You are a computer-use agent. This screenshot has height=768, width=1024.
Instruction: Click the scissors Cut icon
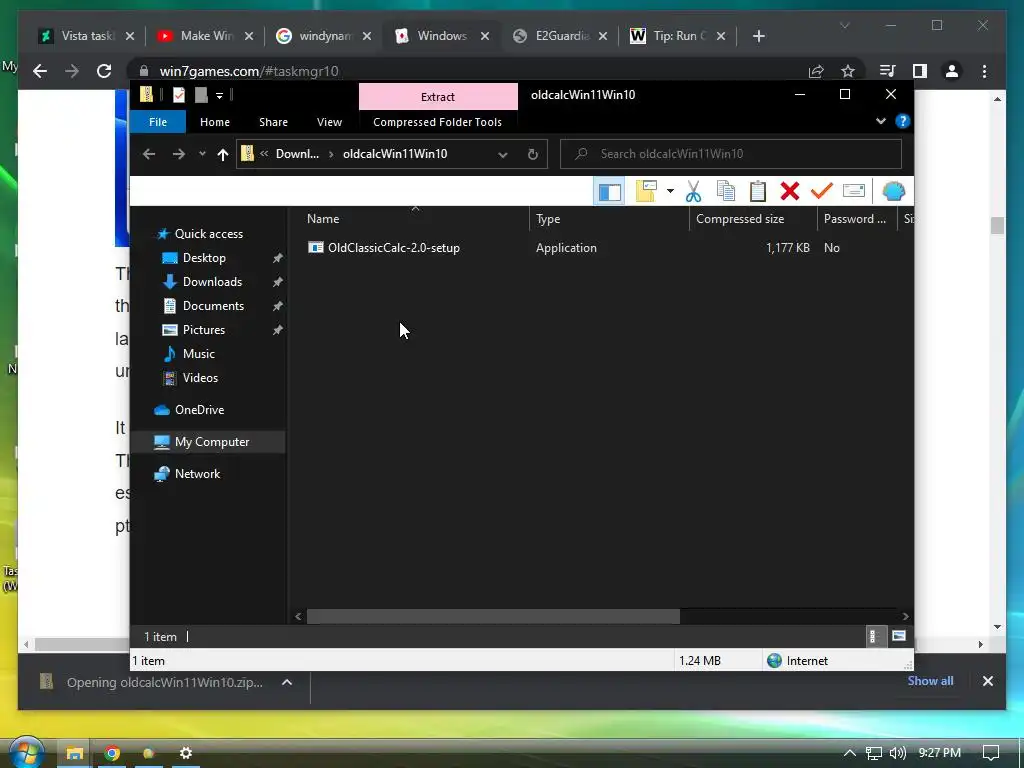tap(694, 191)
